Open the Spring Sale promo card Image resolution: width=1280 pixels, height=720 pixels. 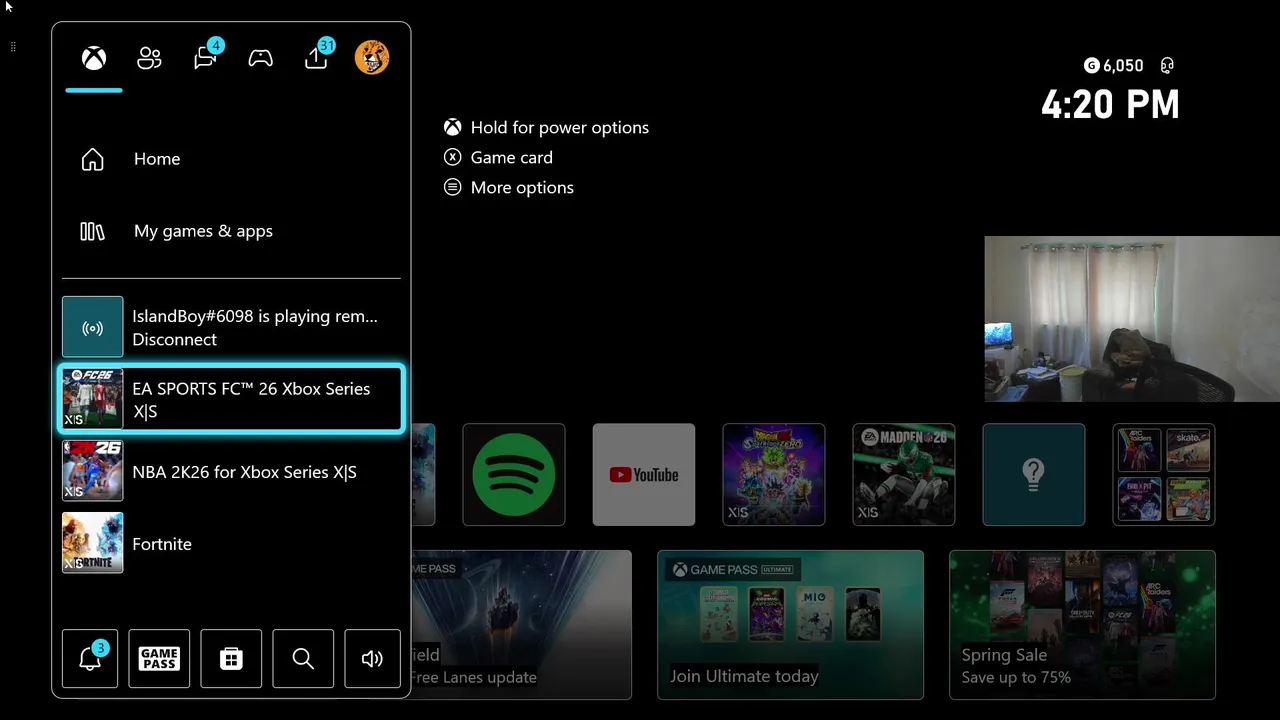point(1082,624)
